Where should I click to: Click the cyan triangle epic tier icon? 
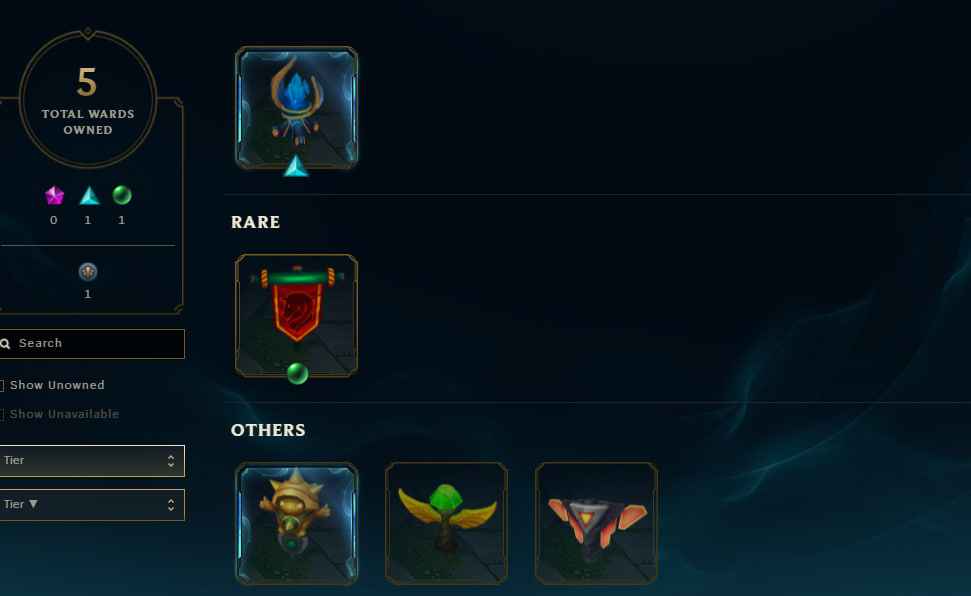click(x=89, y=196)
